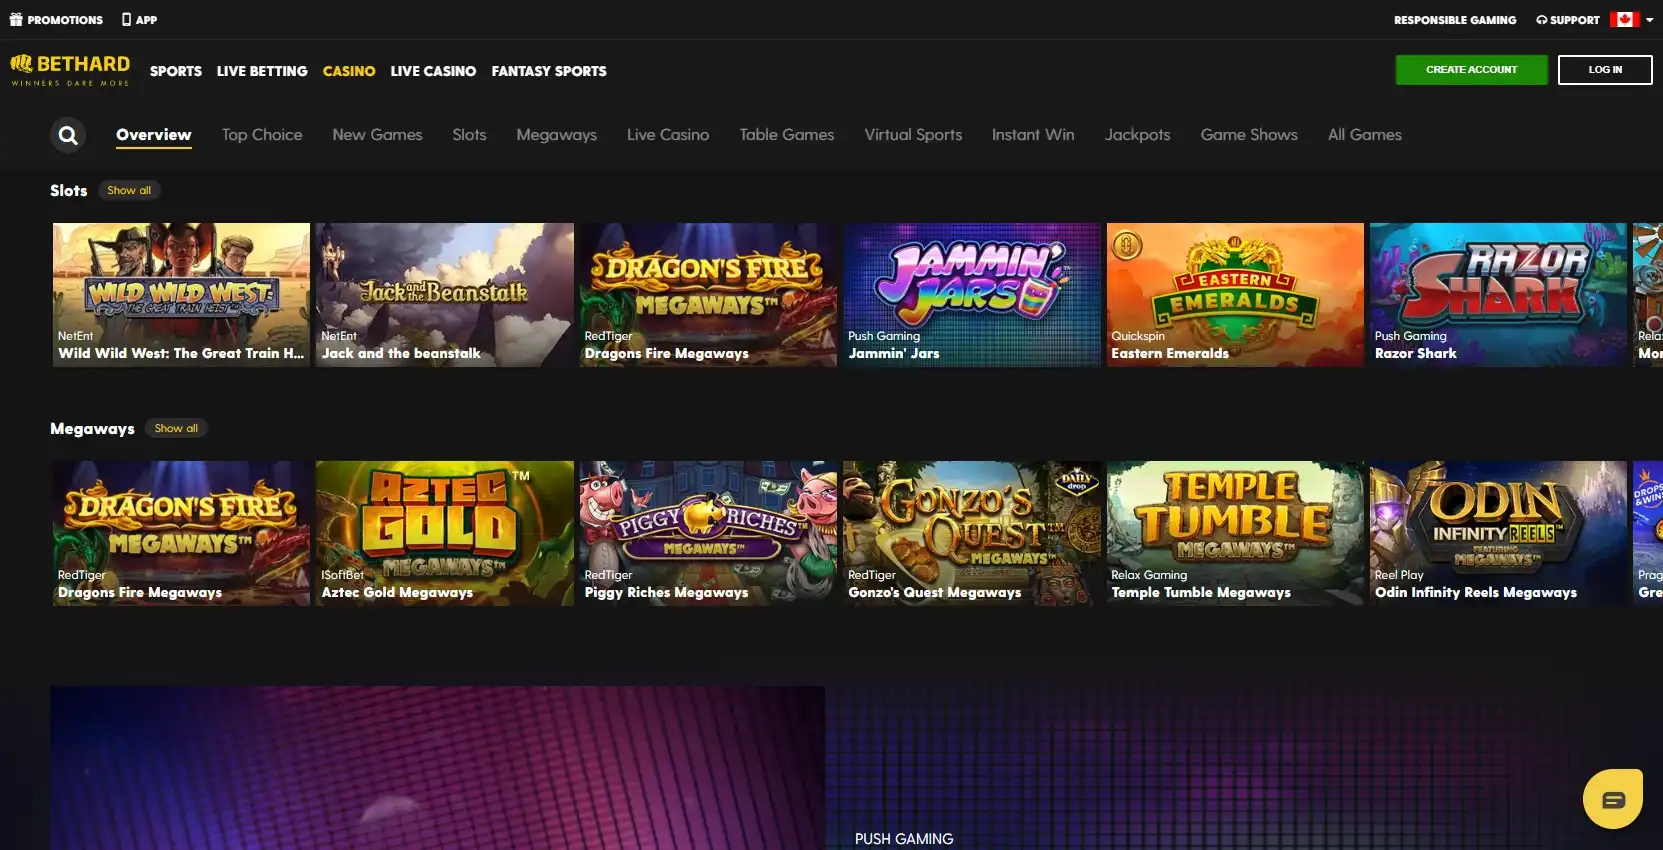Click the Support headset link

pos(1567,20)
